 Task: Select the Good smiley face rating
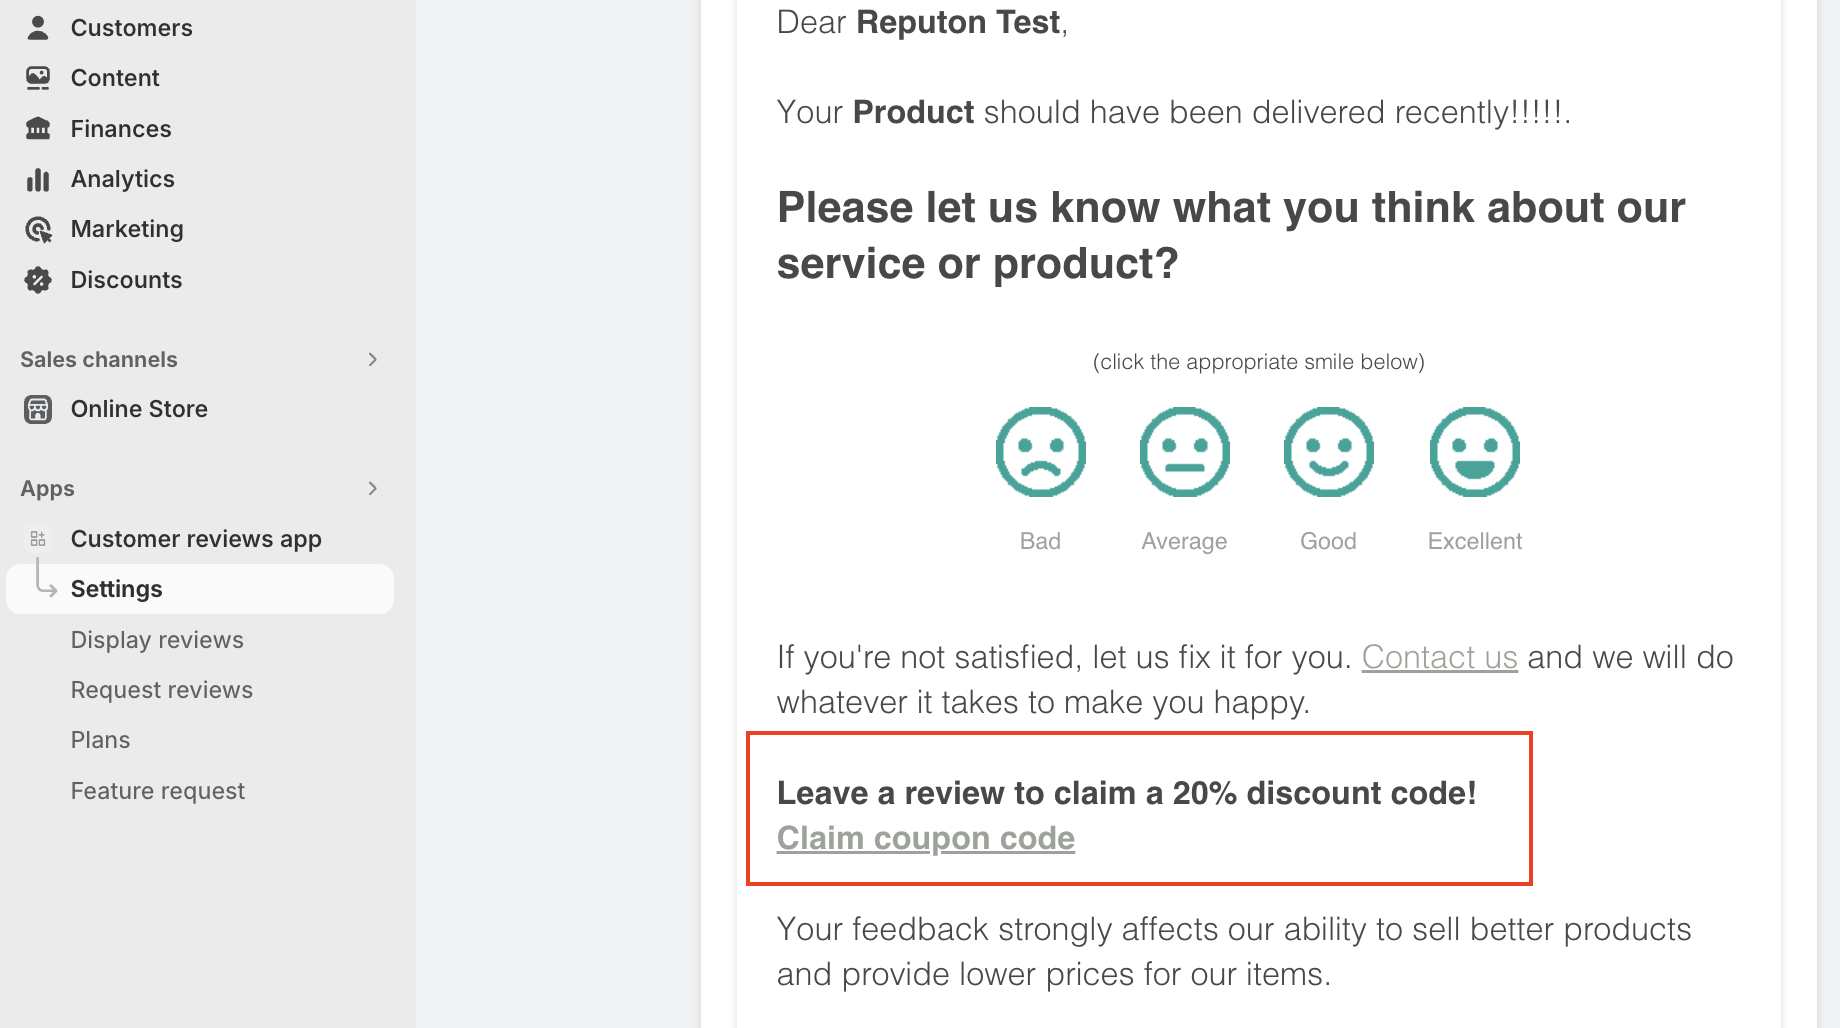tap(1328, 452)
